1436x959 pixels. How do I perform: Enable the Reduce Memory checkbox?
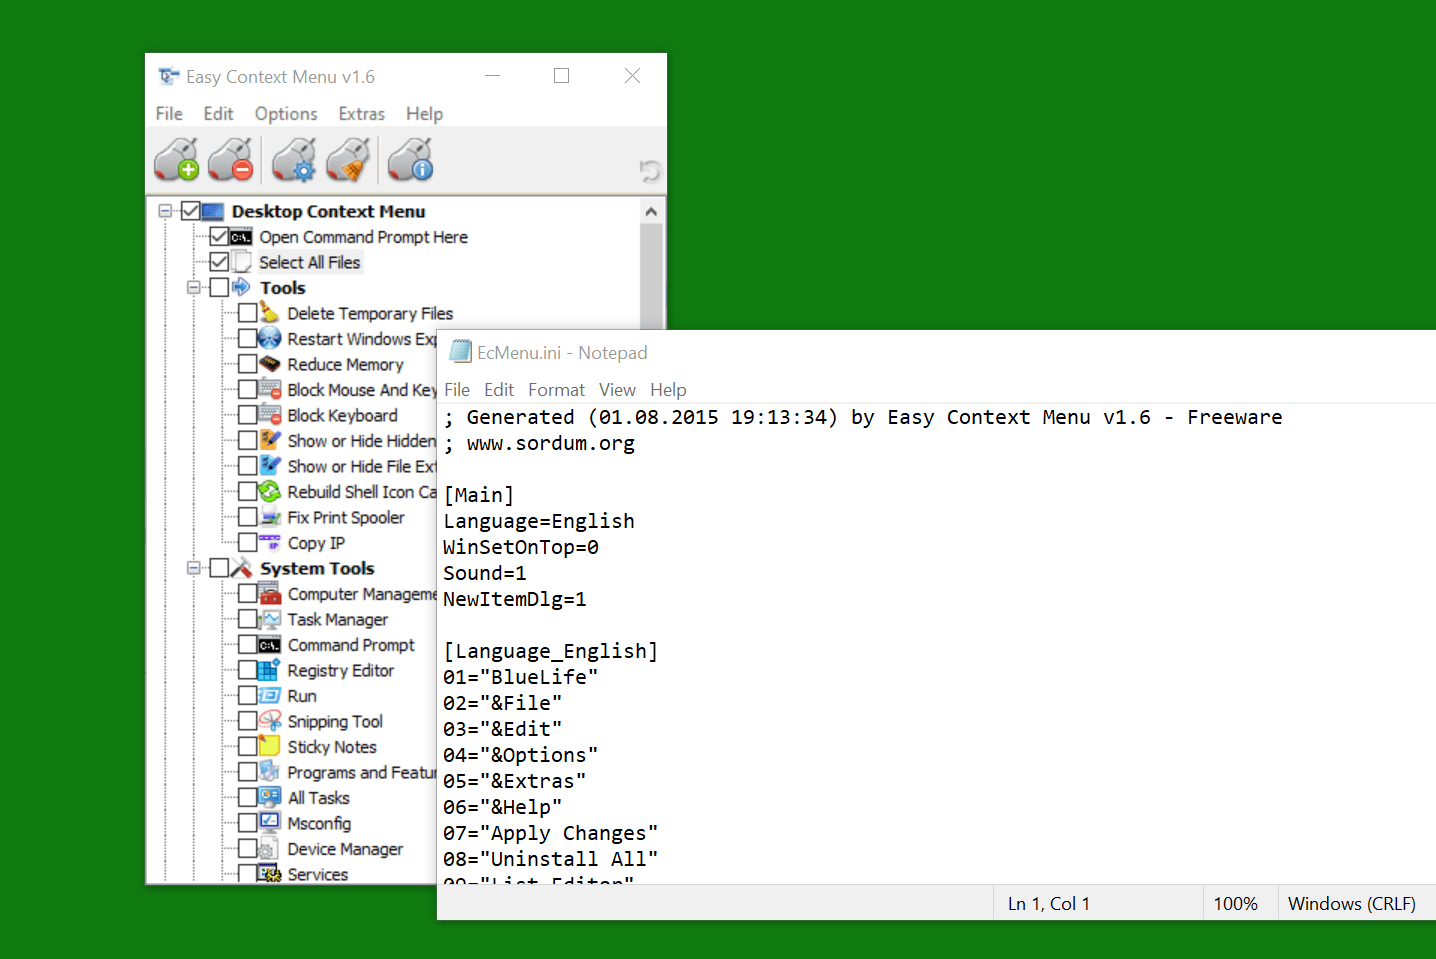coord(247,364)
